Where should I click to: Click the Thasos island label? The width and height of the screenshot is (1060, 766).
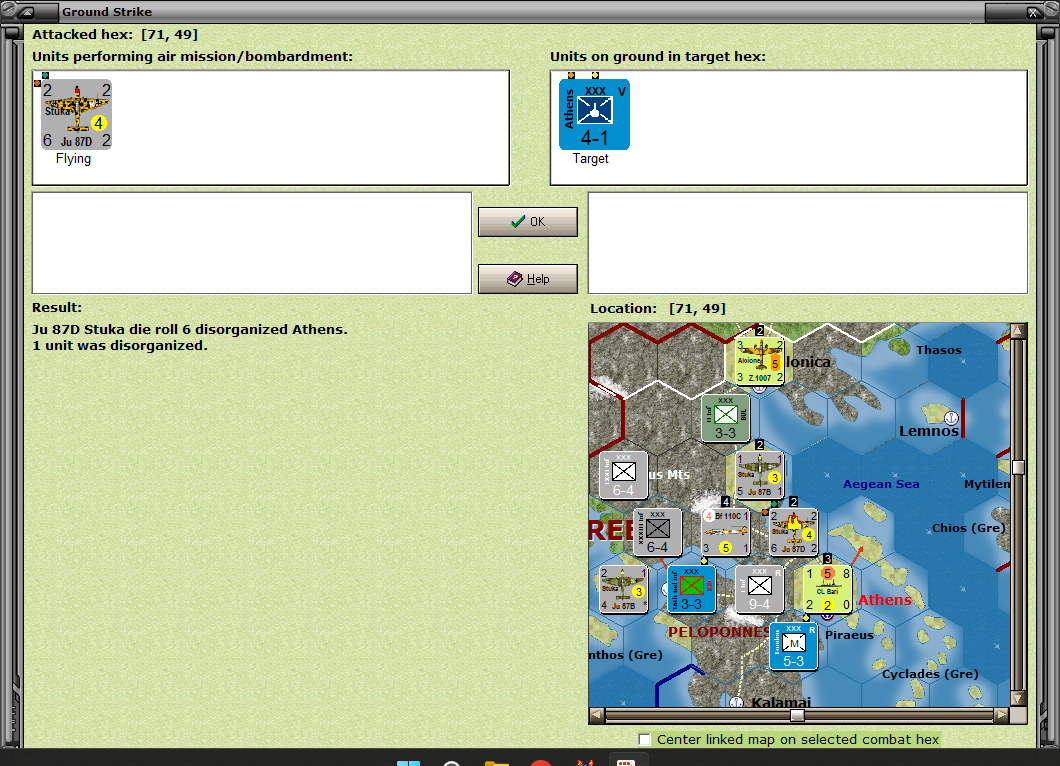(x=939, y=350)
